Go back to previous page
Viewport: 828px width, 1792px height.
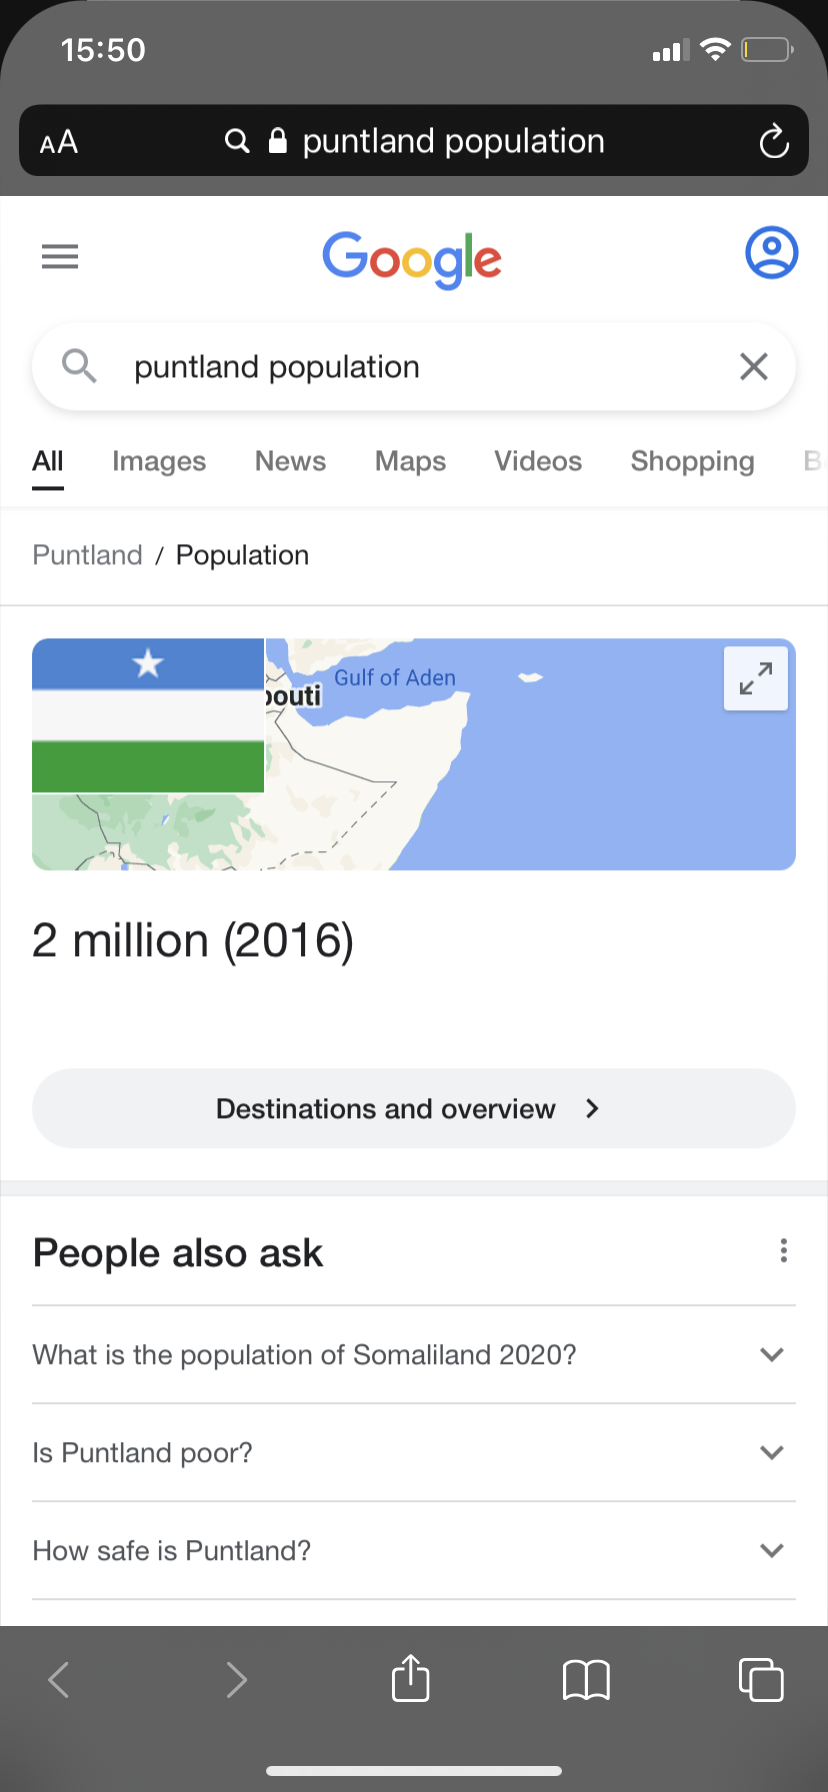tap(59, 1679)
